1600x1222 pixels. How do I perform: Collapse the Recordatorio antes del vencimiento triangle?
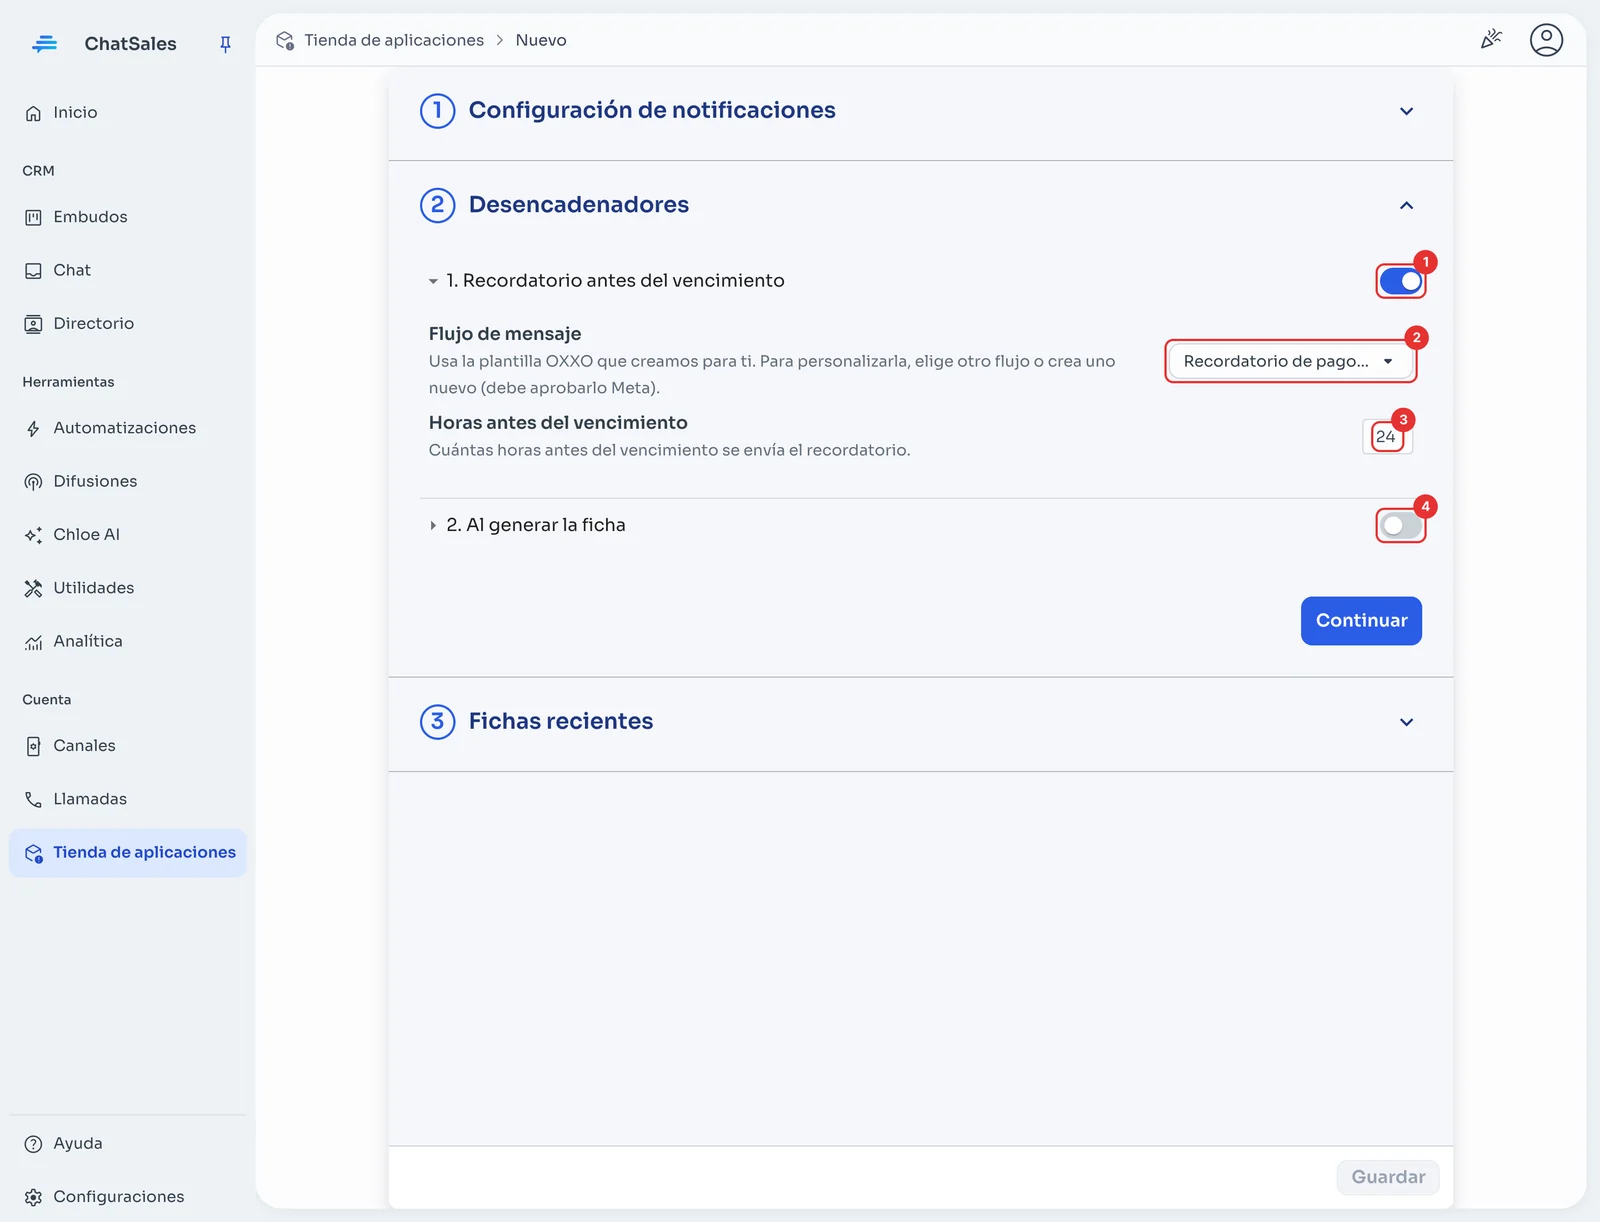[x=433, y=281]
